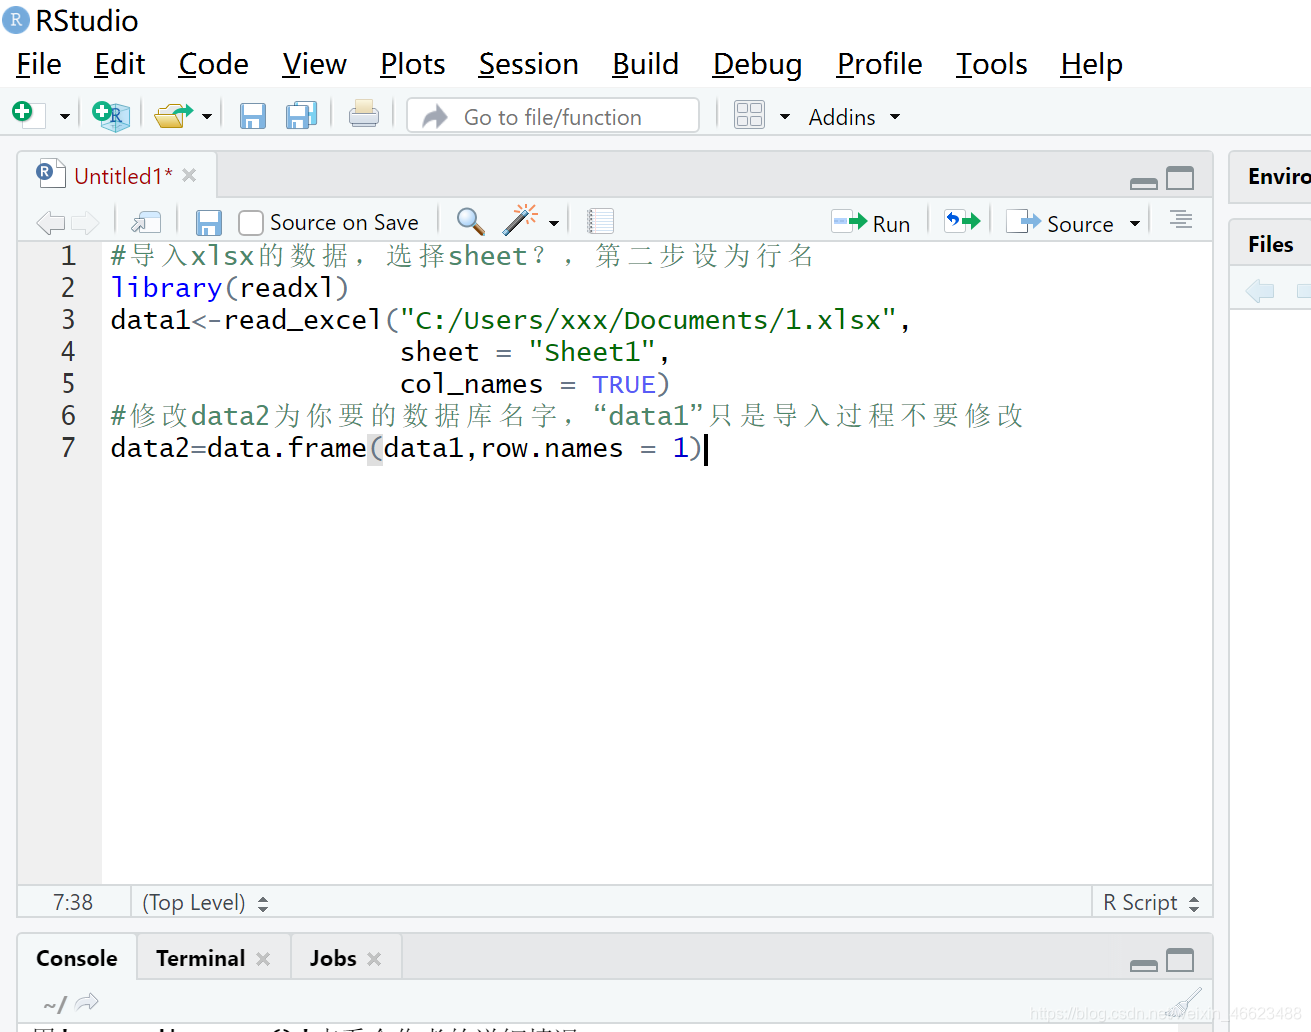Click the "Sheet1" string on line 4
Screen dimensions: 1311x1032
593,352
